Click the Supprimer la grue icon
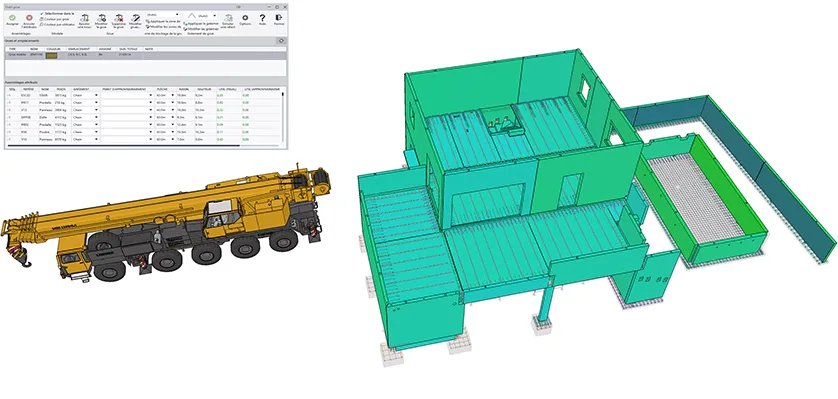Image resolution: width=838 pixels, height=399 pixels. click(x=119, y=18)
